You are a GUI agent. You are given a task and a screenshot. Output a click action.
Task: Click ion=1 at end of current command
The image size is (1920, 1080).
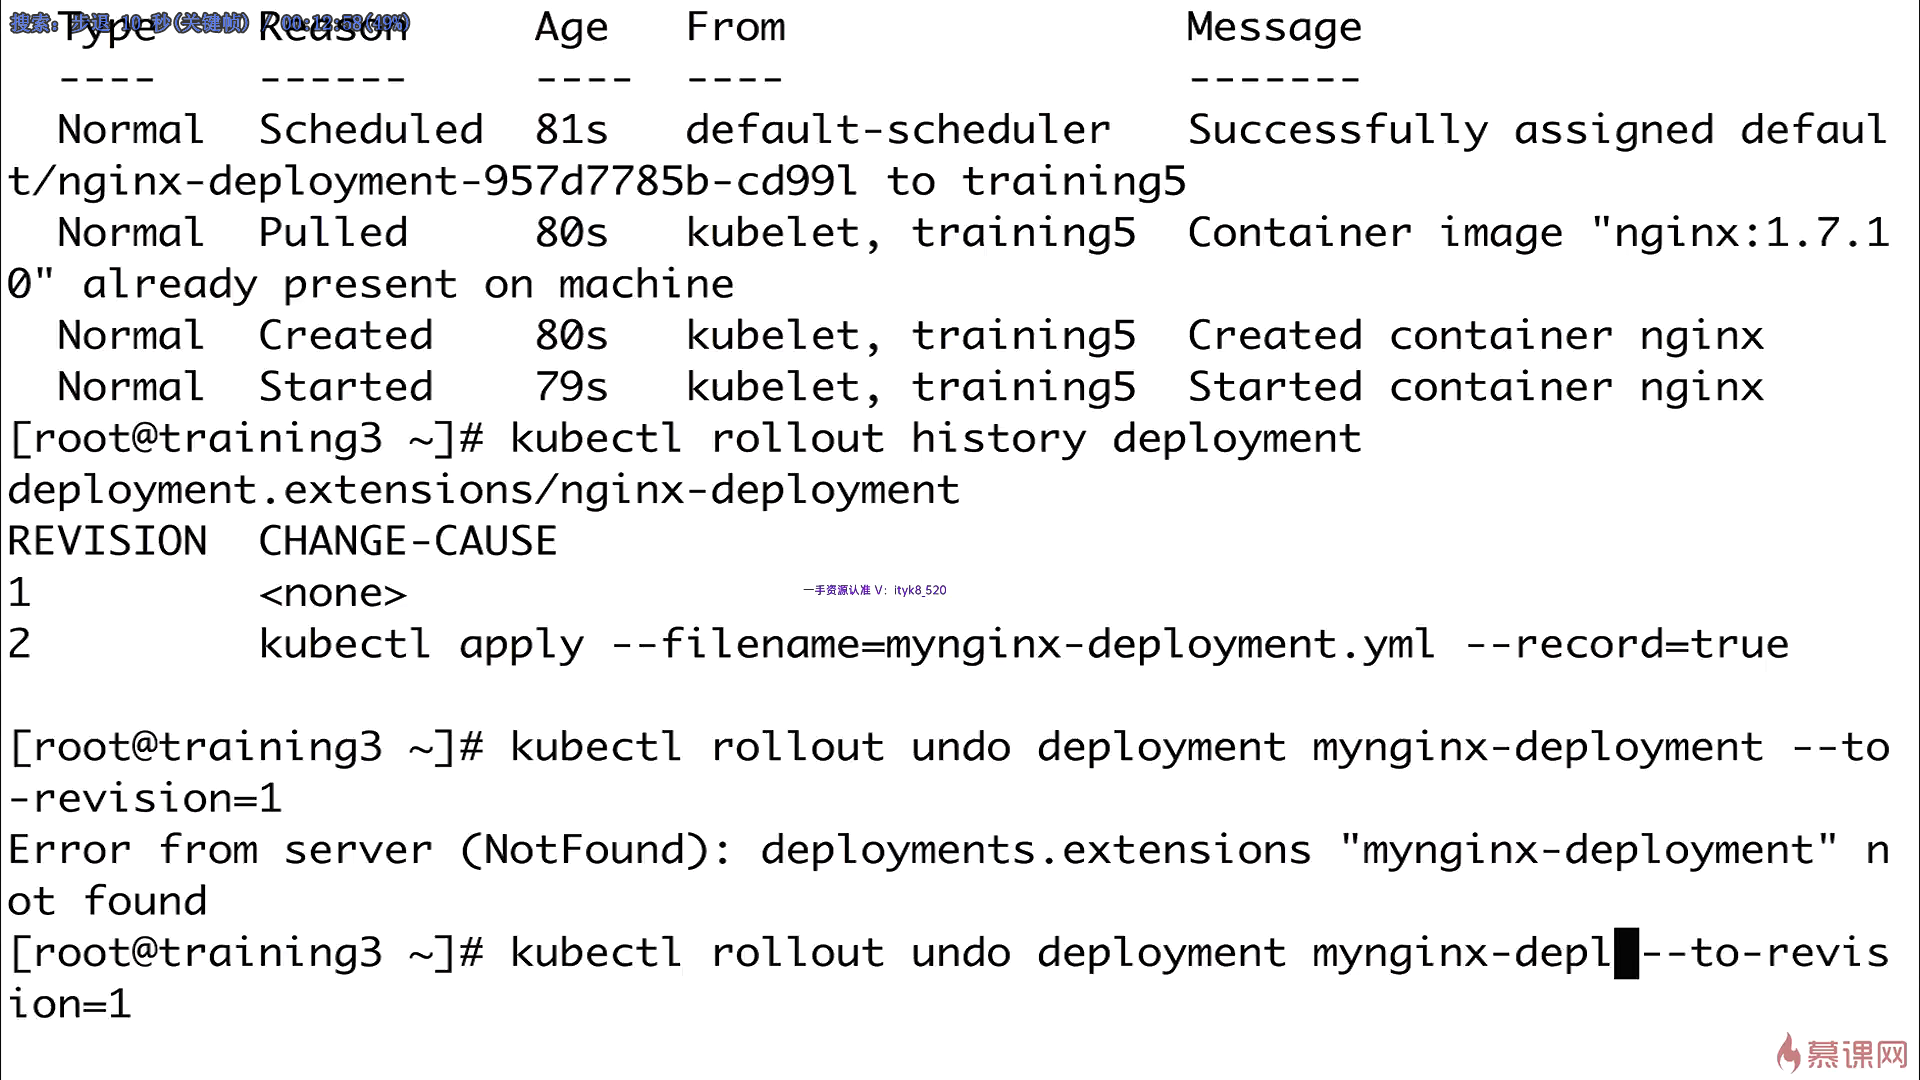coord(69,1004)
